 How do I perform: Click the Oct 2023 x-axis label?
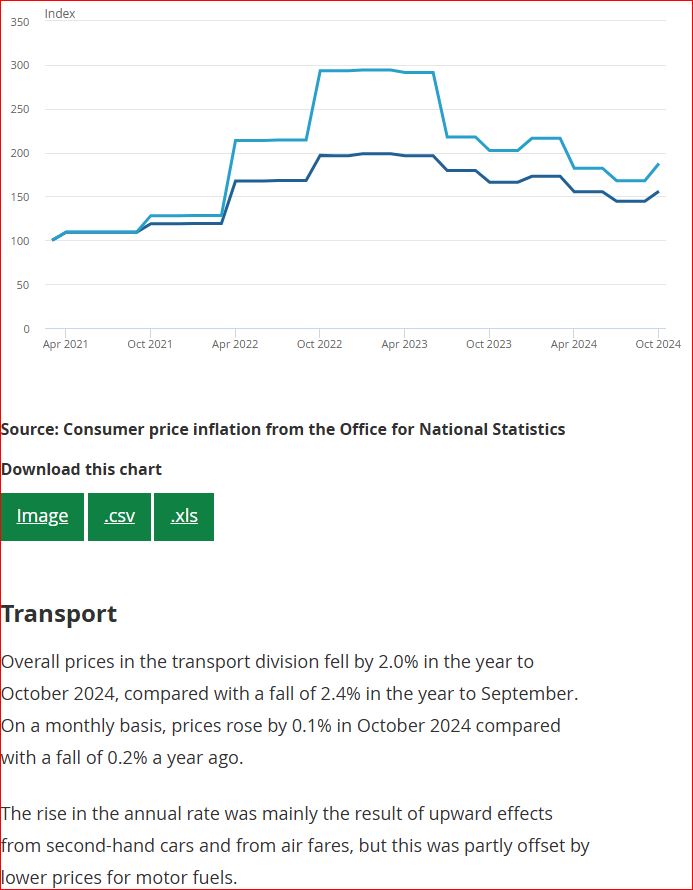(x=489, y=344)
